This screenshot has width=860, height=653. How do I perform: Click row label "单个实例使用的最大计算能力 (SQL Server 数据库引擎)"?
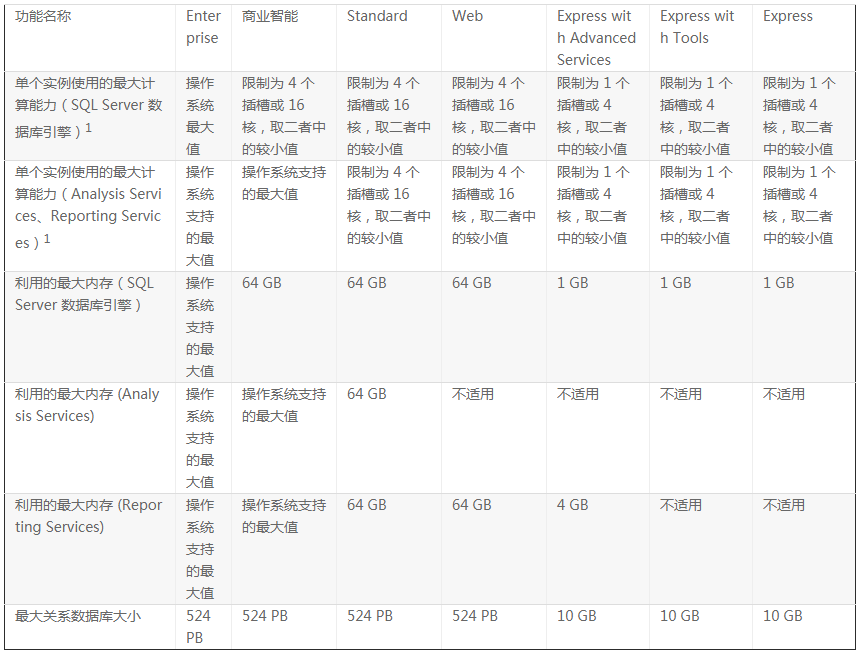(x=88, y=107)
